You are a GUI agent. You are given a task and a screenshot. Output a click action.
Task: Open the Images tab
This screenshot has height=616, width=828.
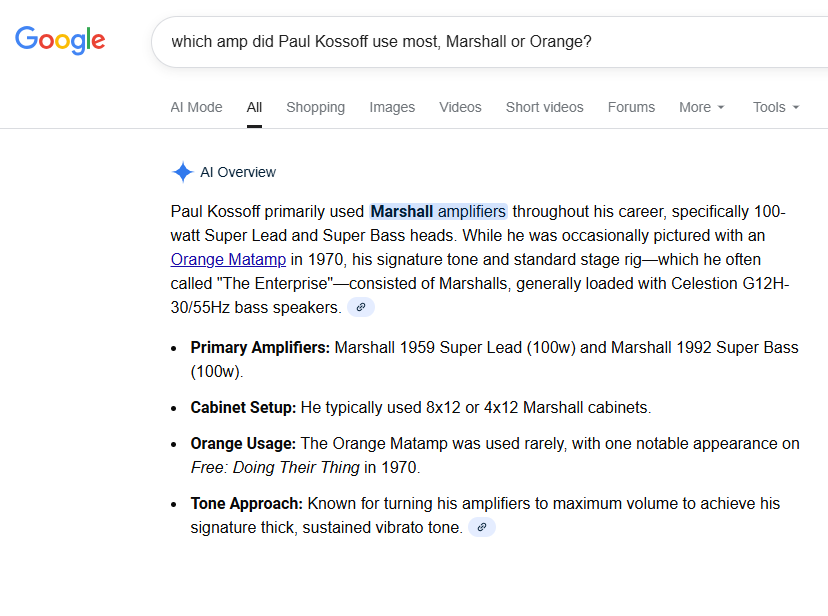pyautogui.click(x=392, y=107)
